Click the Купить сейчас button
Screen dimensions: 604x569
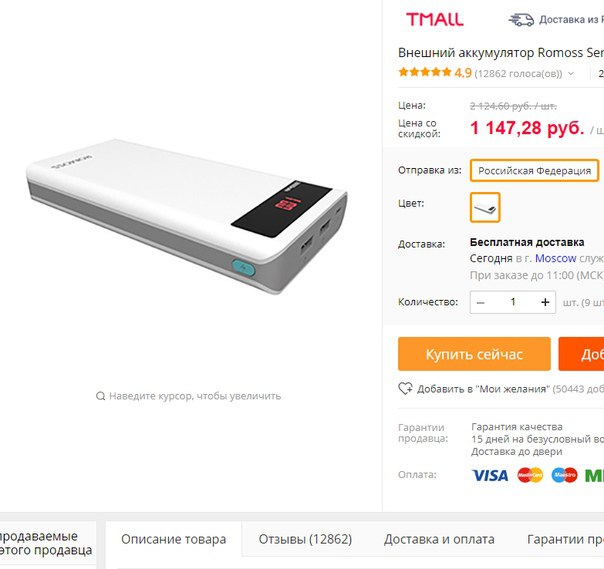click(474, 354)
